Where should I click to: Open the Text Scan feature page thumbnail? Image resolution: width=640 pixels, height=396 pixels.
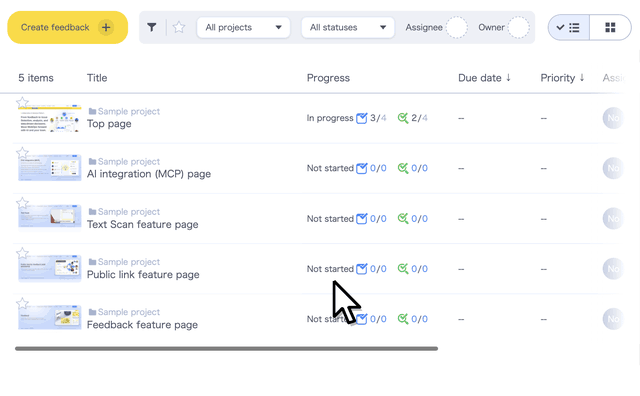(x=49, y=218)
